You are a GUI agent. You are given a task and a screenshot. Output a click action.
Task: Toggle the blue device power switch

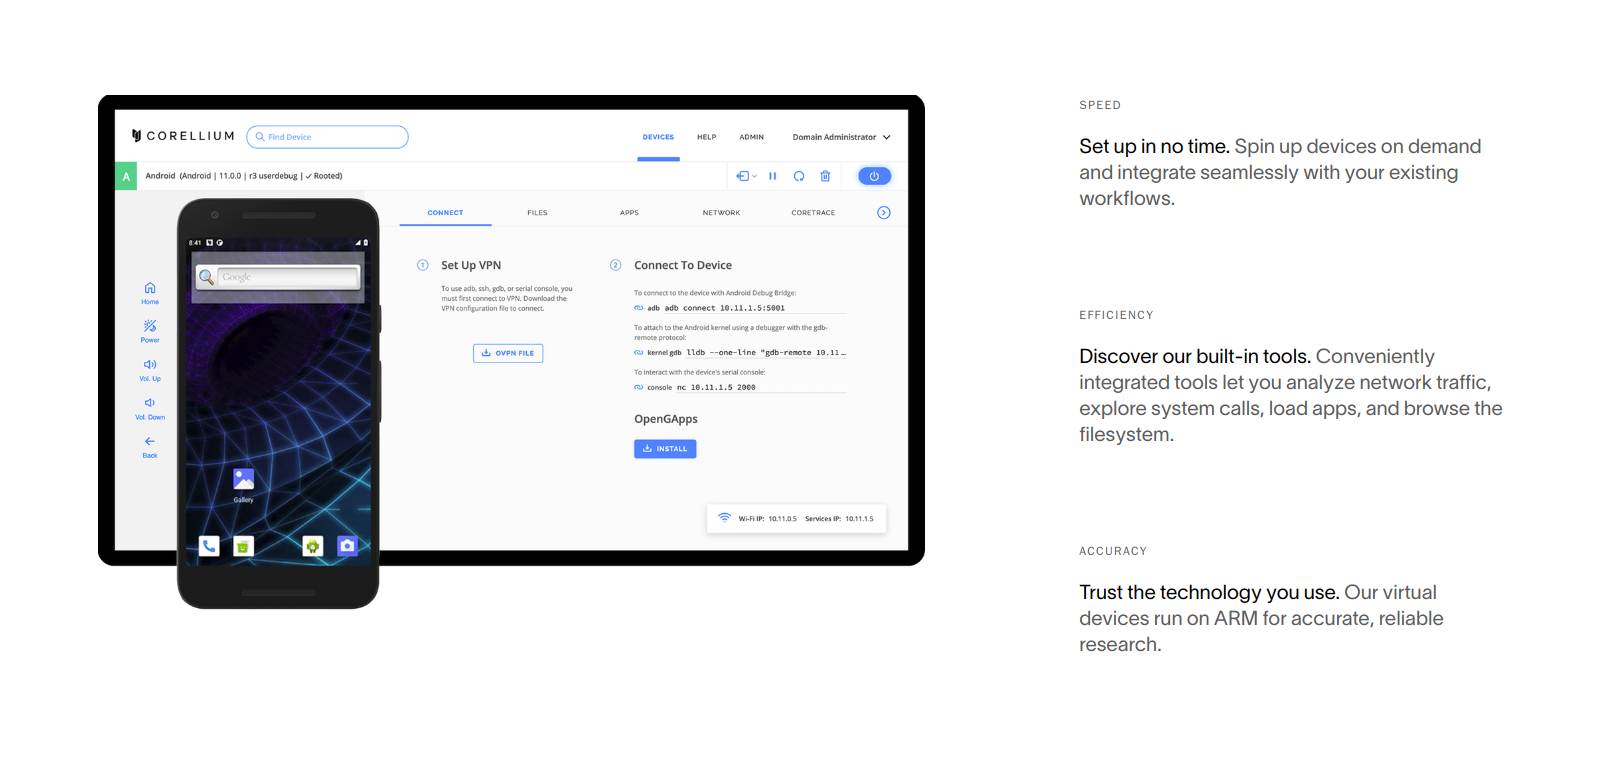click(x=874, y=176)
